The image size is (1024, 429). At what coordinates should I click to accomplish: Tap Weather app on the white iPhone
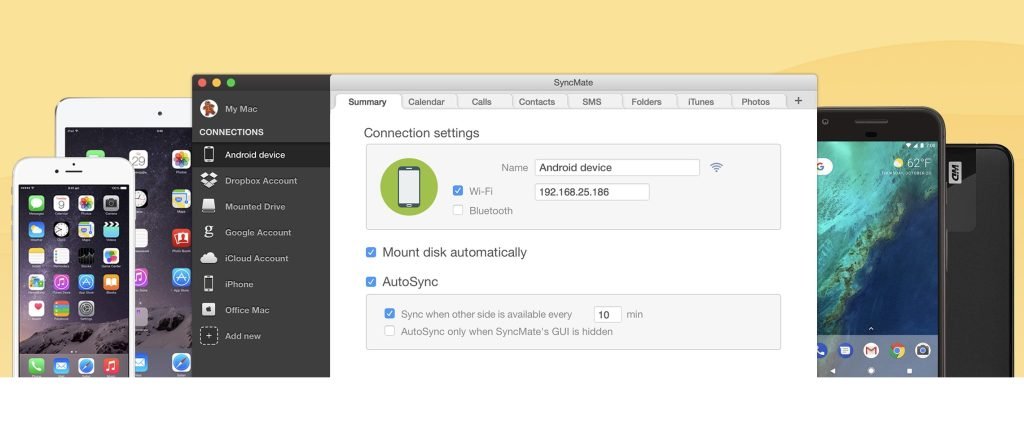coord(37,230)
